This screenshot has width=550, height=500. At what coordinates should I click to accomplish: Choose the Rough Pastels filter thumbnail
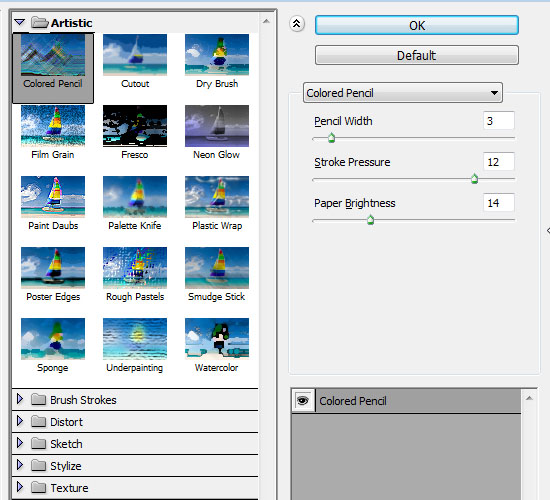coord(135,268)
